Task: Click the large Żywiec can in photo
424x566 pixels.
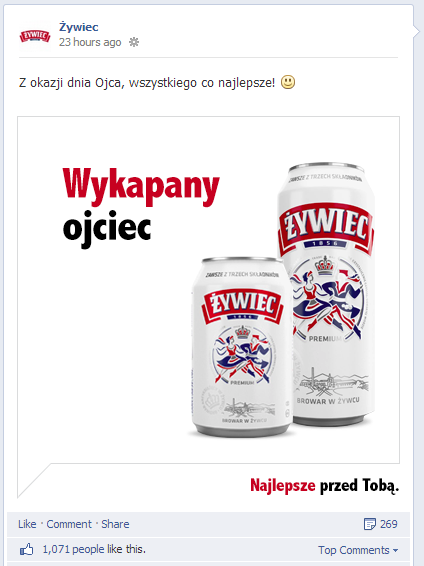Action: (x=327, y=294)
